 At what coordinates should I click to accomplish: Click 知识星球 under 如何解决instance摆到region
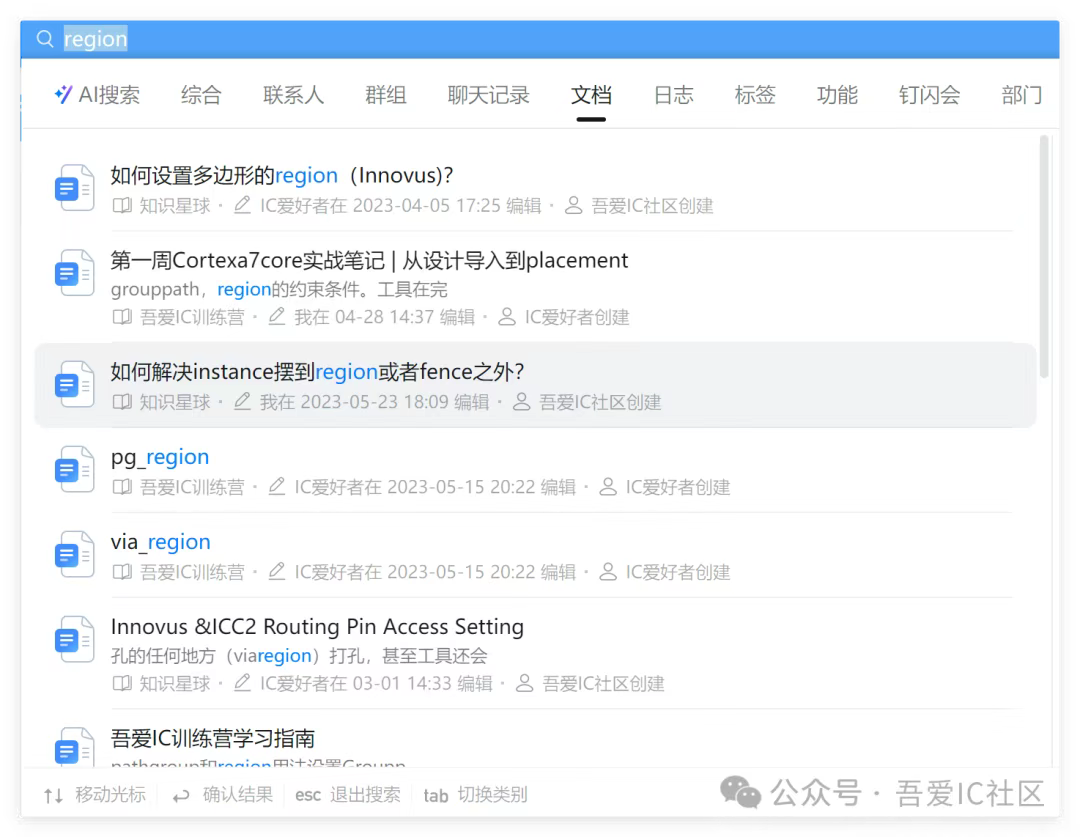[175, 402]
